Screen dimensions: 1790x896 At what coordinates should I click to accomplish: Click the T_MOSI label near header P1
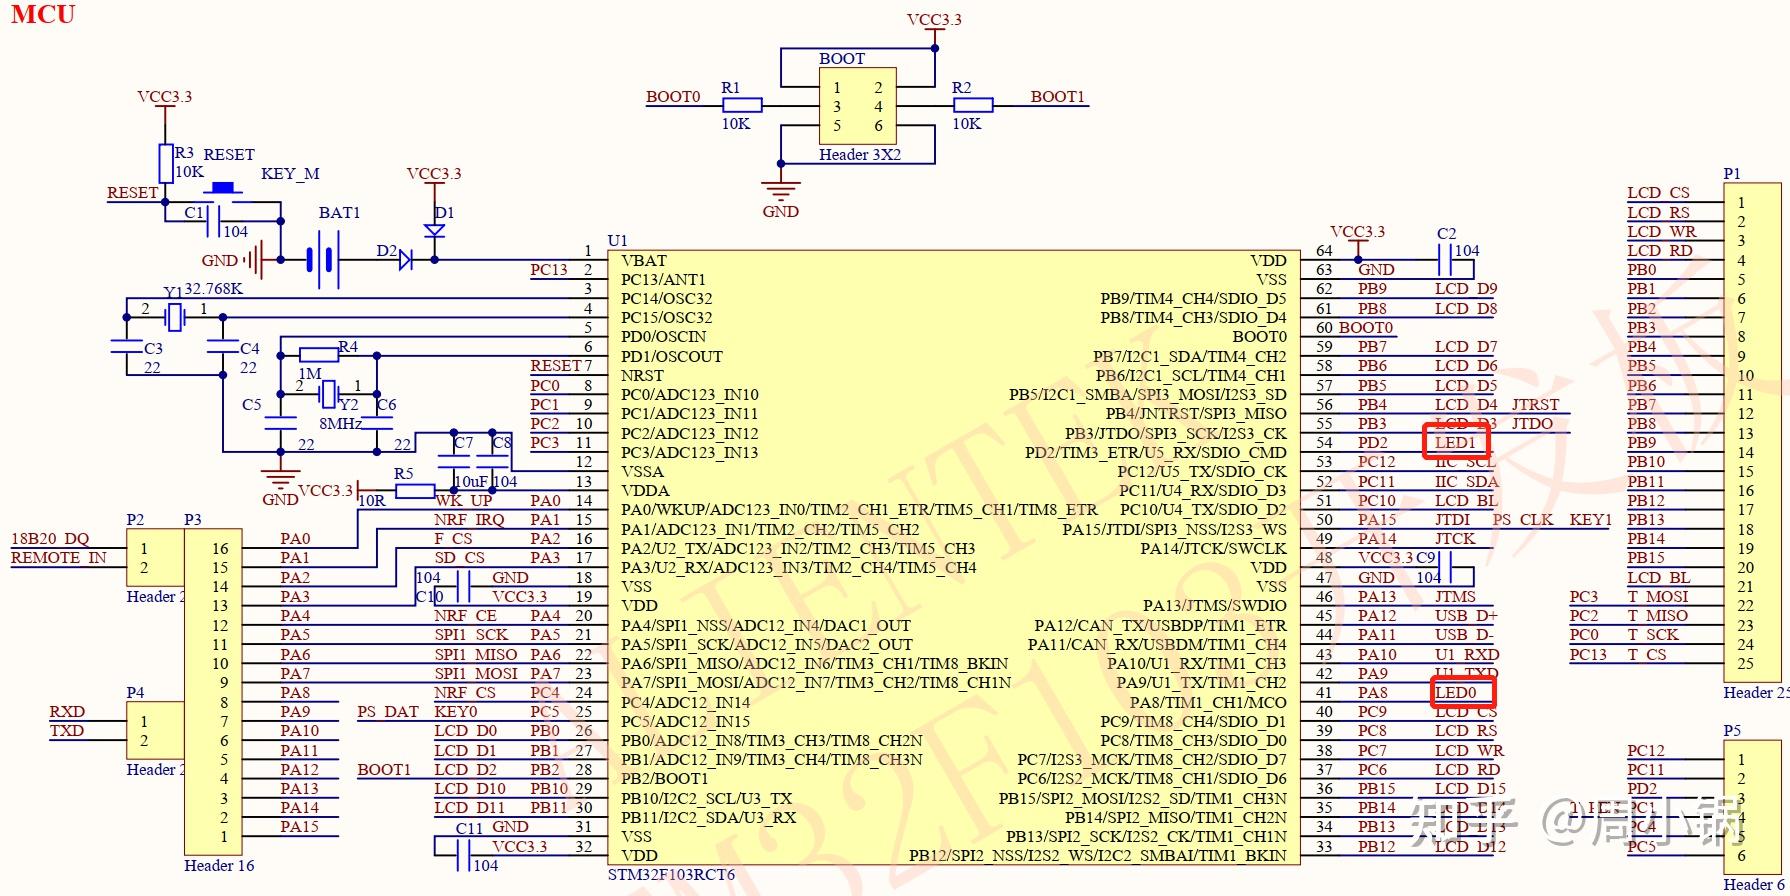click(1658, 597)
